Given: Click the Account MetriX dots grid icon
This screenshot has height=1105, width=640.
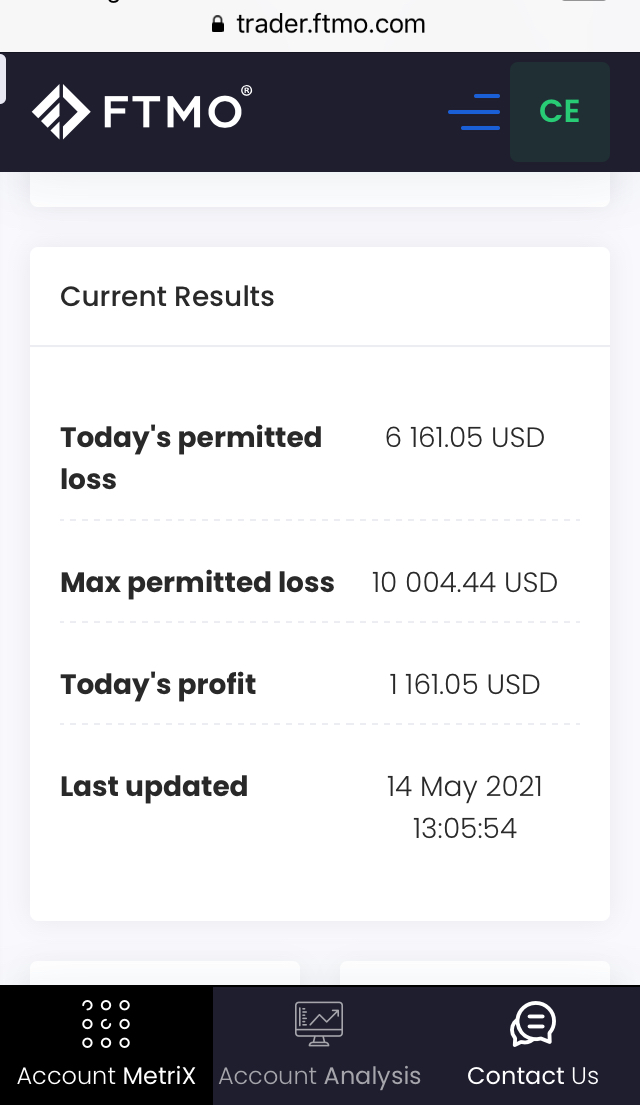Looking at the screenshot, I should point(106,1023).
